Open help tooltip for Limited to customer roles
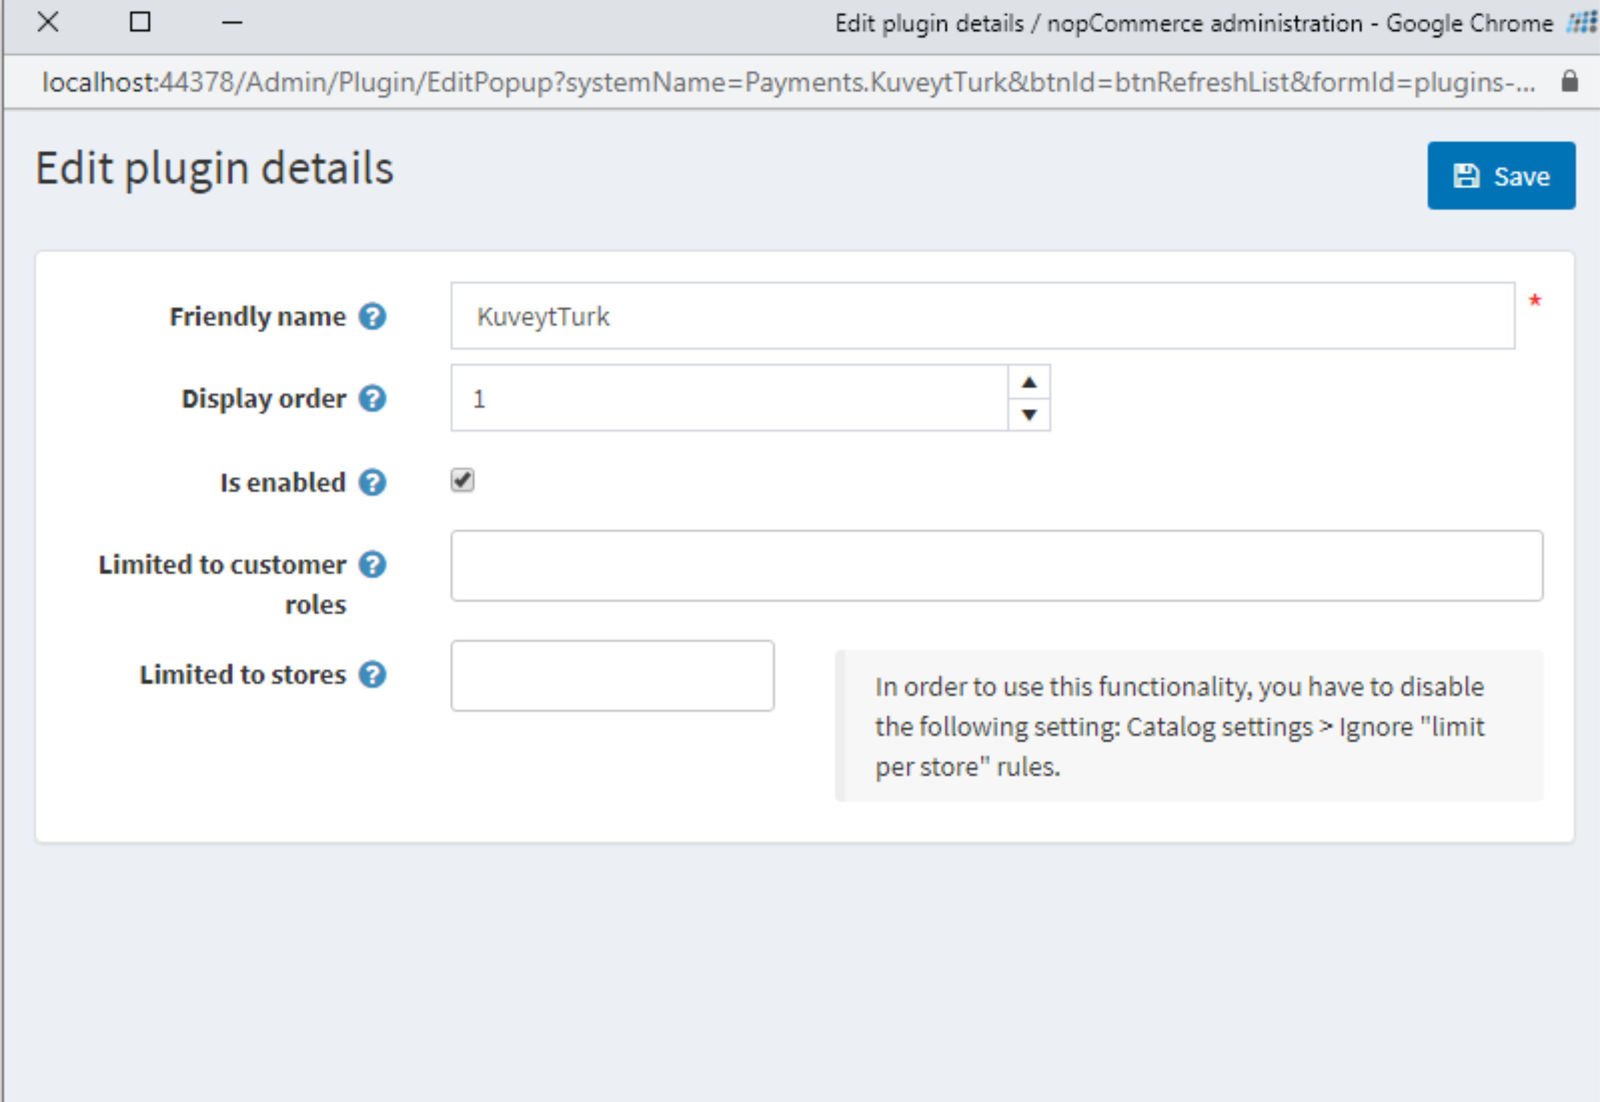The height and width of the screenshot is (1102, 1600). click(373, 565)
